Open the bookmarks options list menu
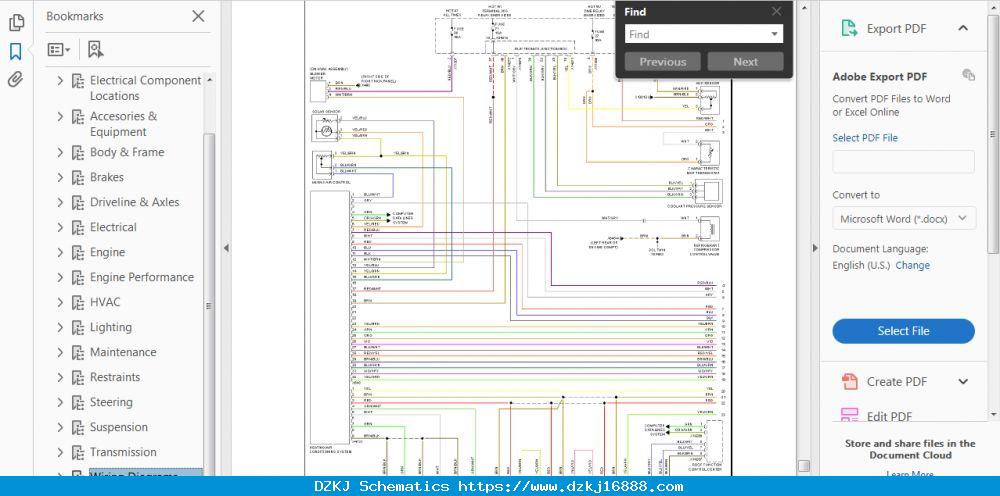 point(59,50)
